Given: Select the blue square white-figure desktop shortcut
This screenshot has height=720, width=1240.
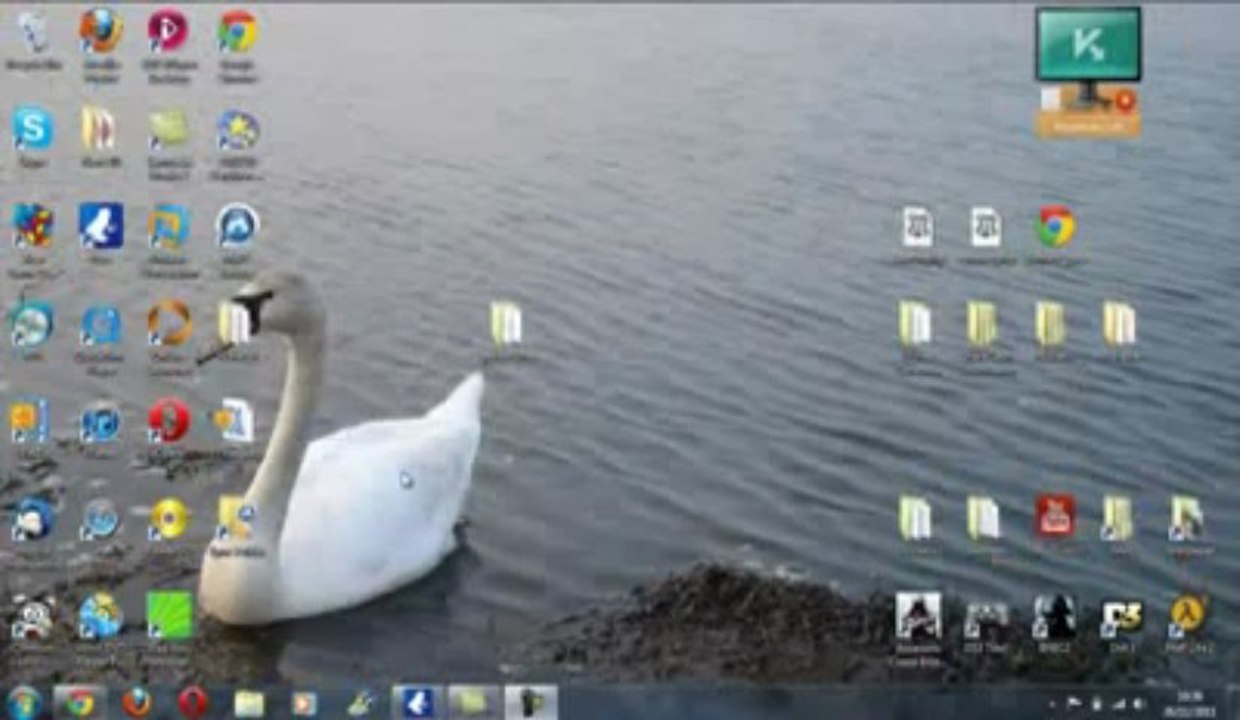Looking at the screenshot, I should (x=101, y=225).
